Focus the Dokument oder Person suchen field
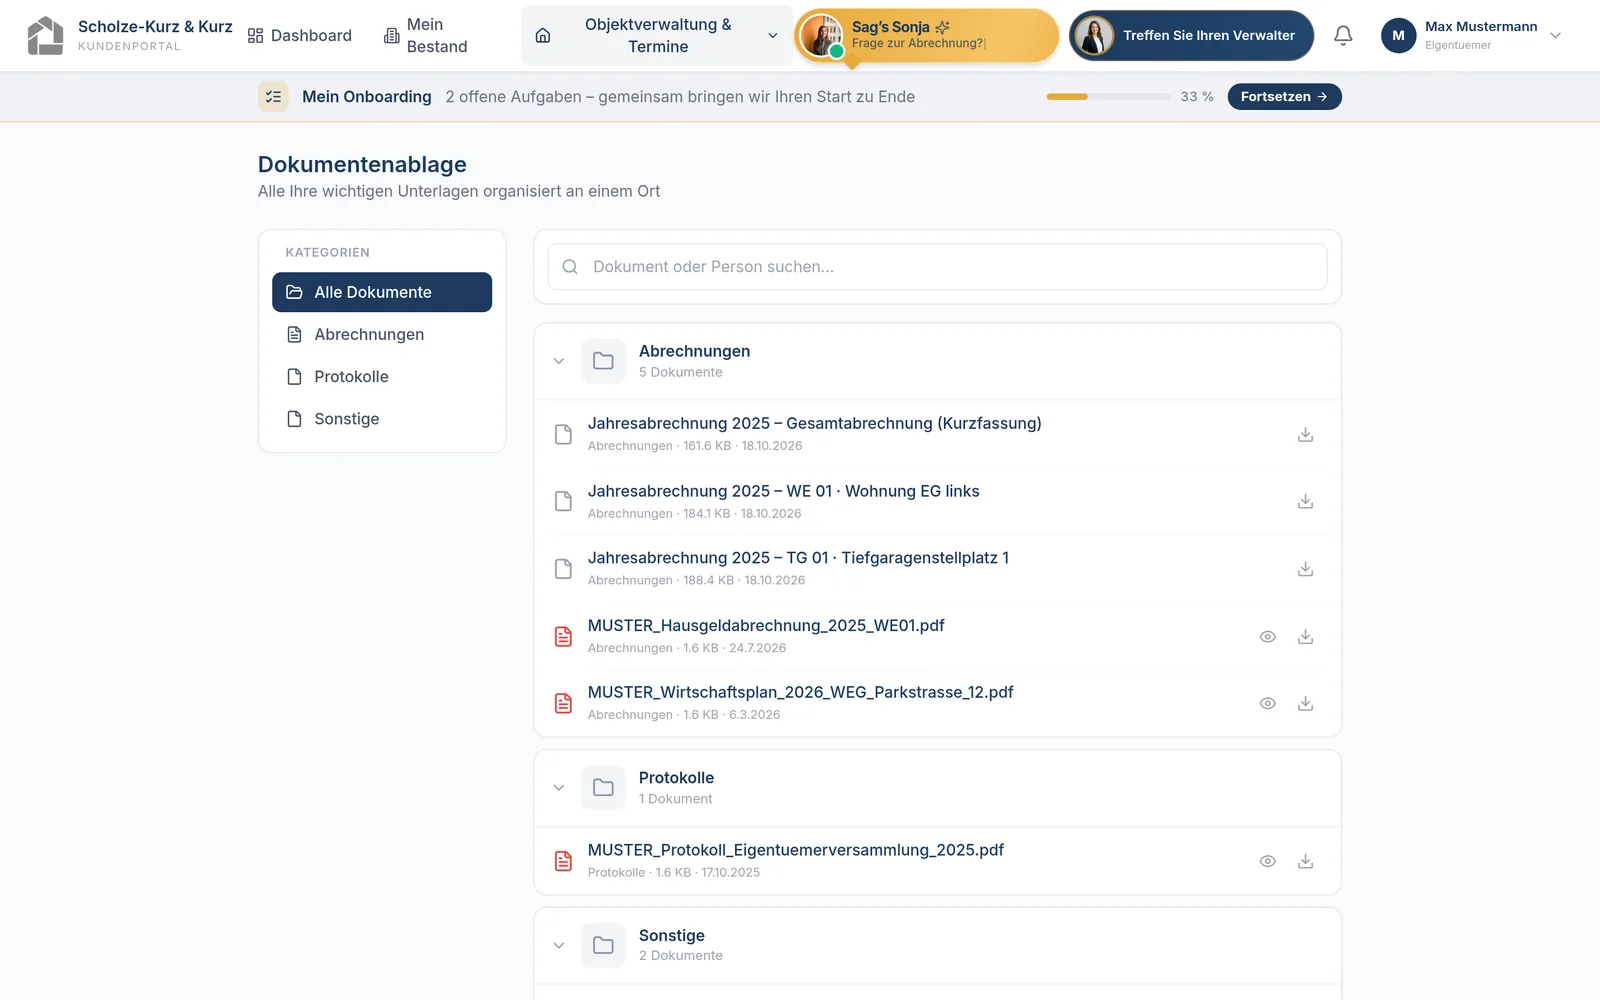The height and width of the screenshot is (1000, 1600). click(937, 267)
